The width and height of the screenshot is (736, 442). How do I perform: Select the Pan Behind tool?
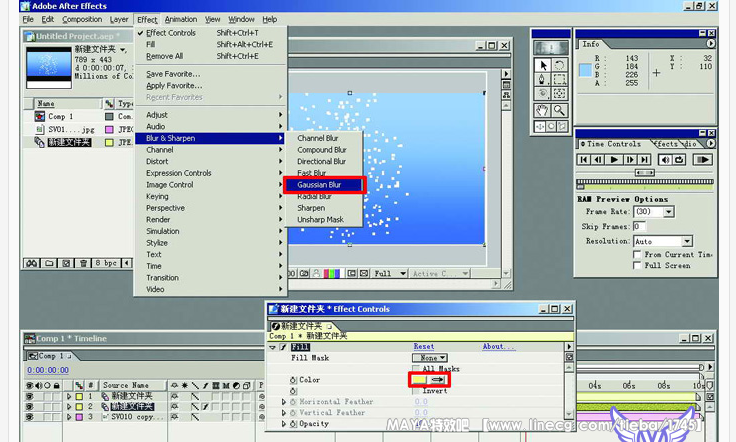(x=560, y=93)
